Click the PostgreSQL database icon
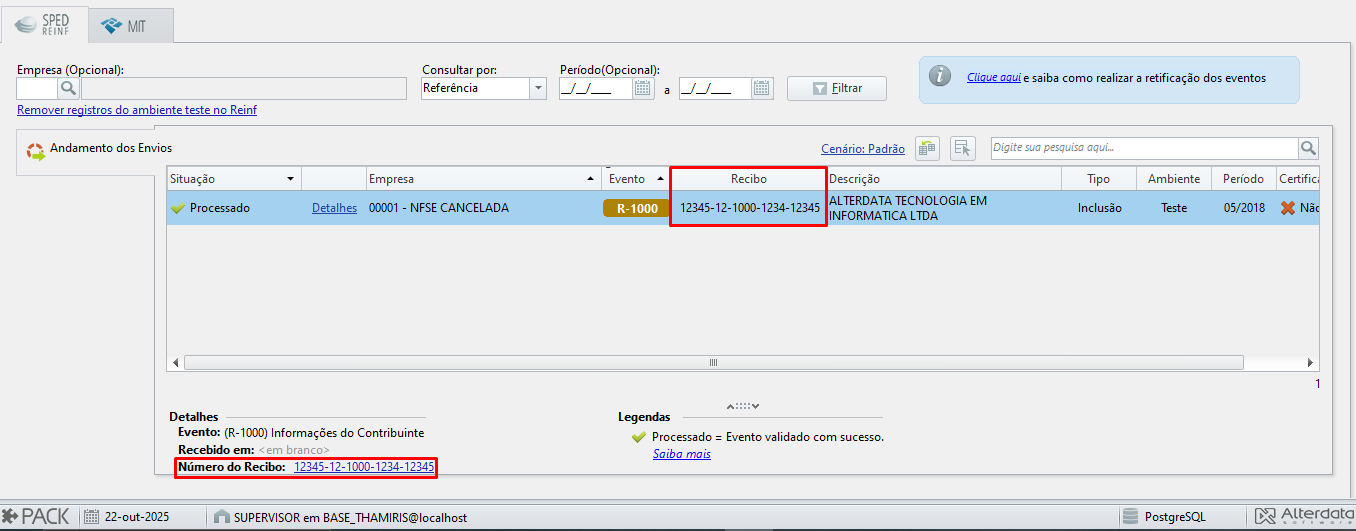The height and width of the screenshot is (531, 1356). (1130, 516)
